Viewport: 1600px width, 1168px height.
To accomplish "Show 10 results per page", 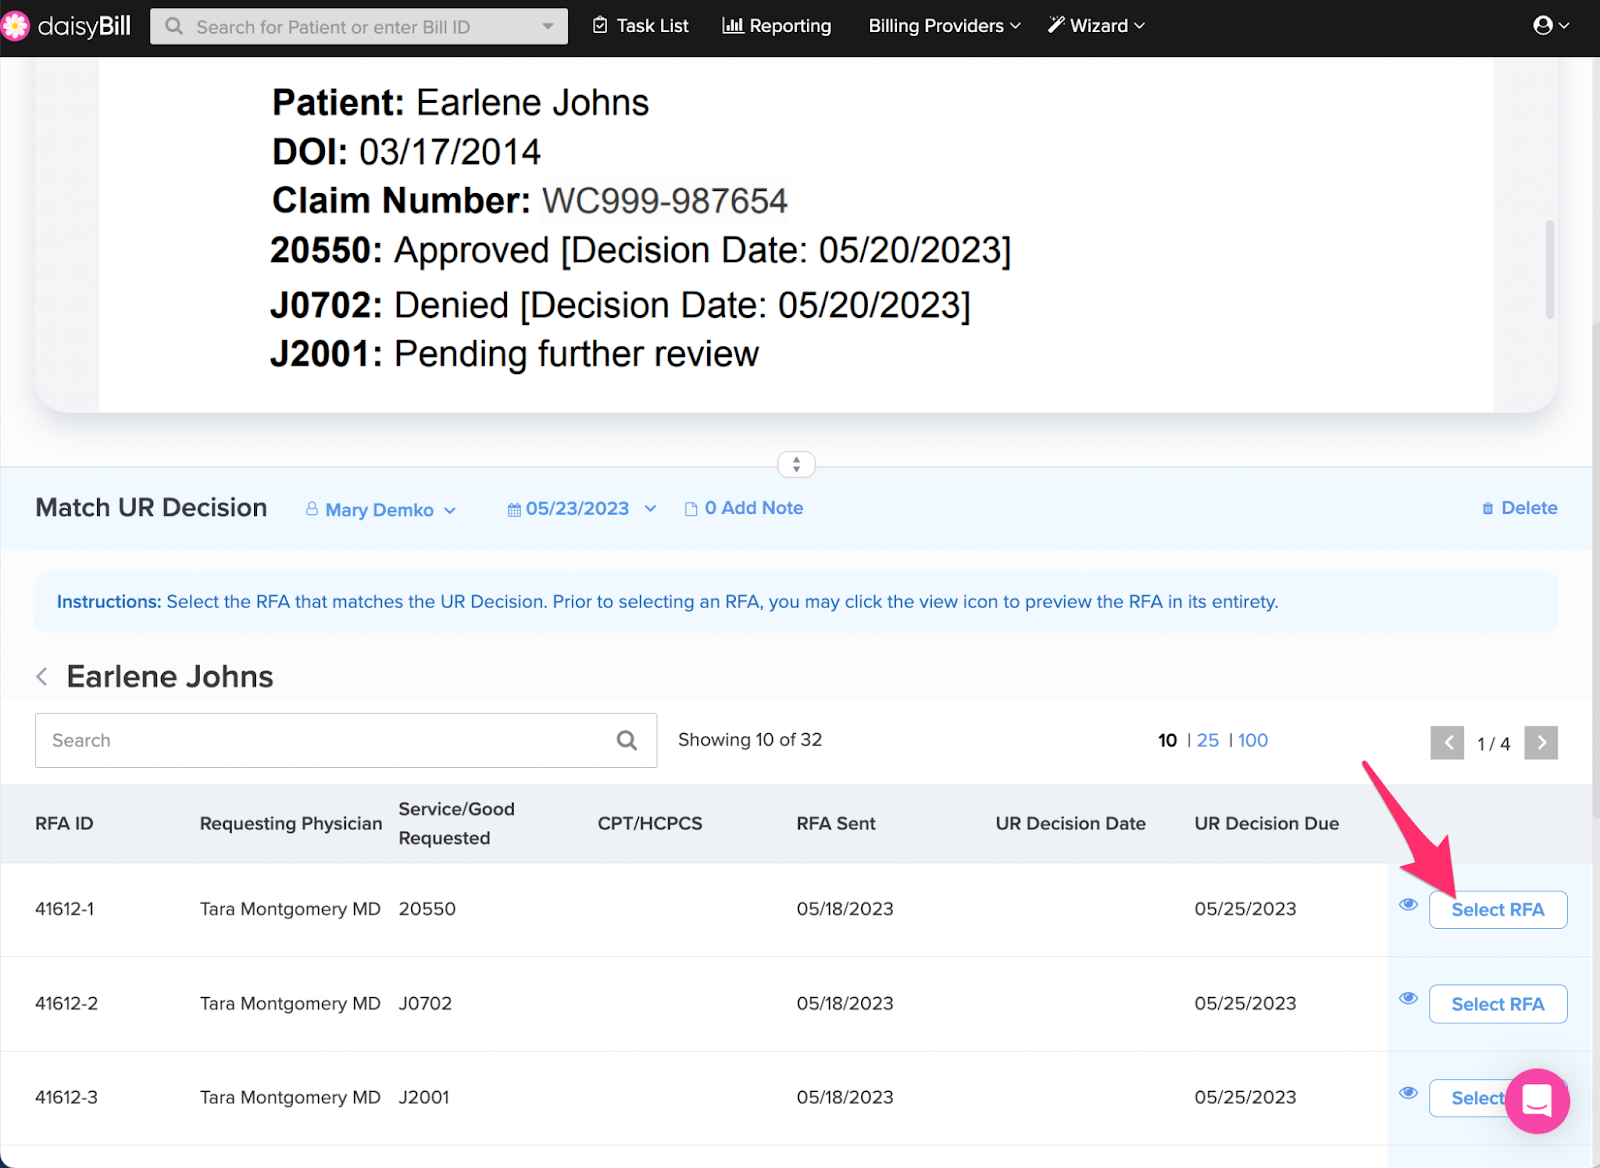I will pyautogui.click(x=1167, y=741).
